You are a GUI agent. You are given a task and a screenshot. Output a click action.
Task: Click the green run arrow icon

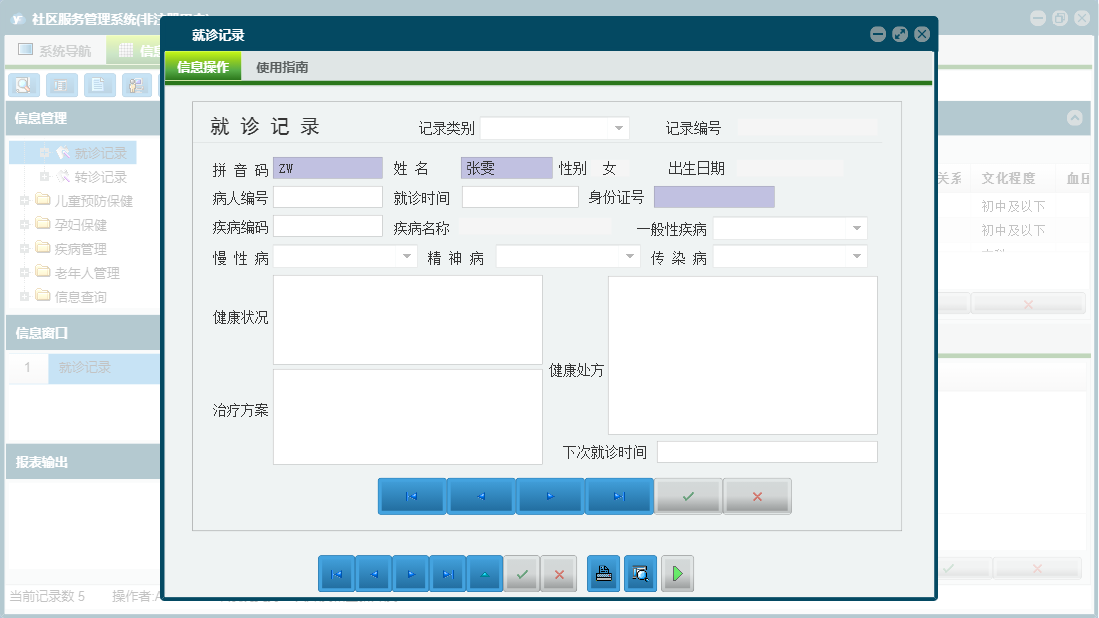tap(677, 573)
